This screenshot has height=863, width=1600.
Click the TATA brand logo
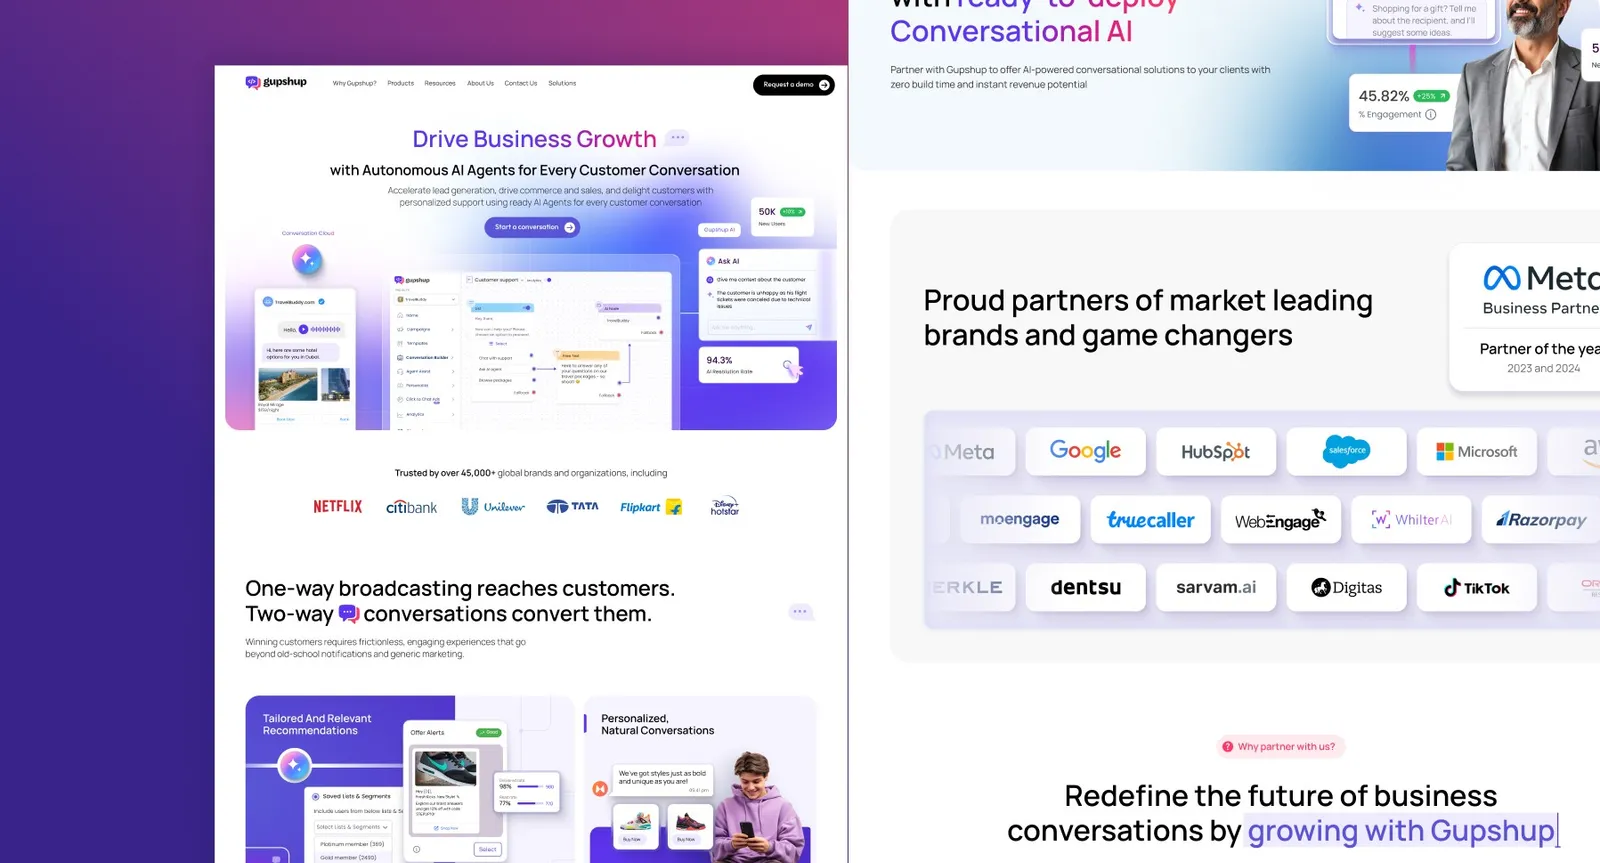pos(572,507)
